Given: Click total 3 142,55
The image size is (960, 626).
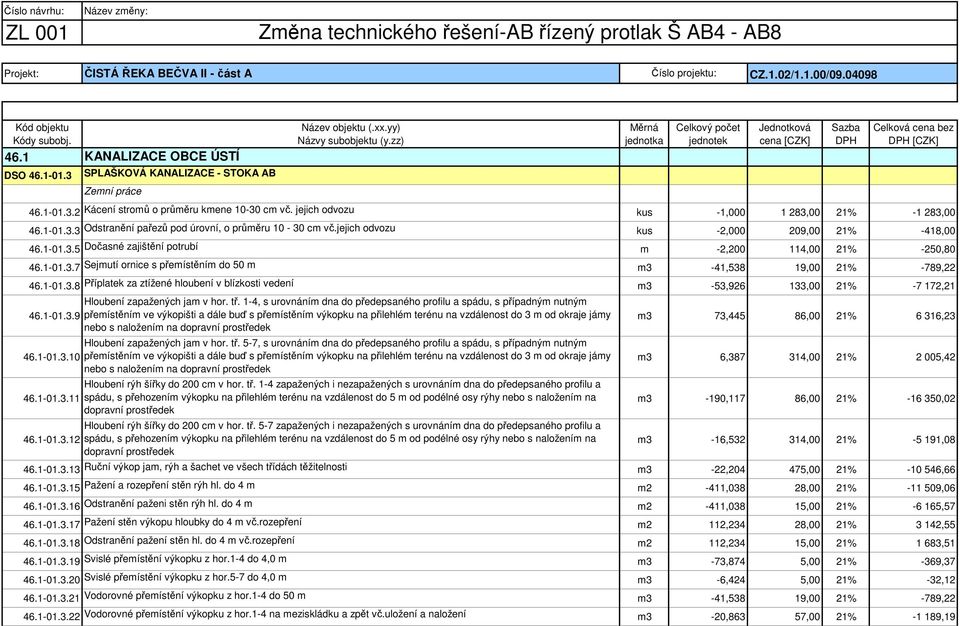Looking at the screenshot, I should coord(936,525).
